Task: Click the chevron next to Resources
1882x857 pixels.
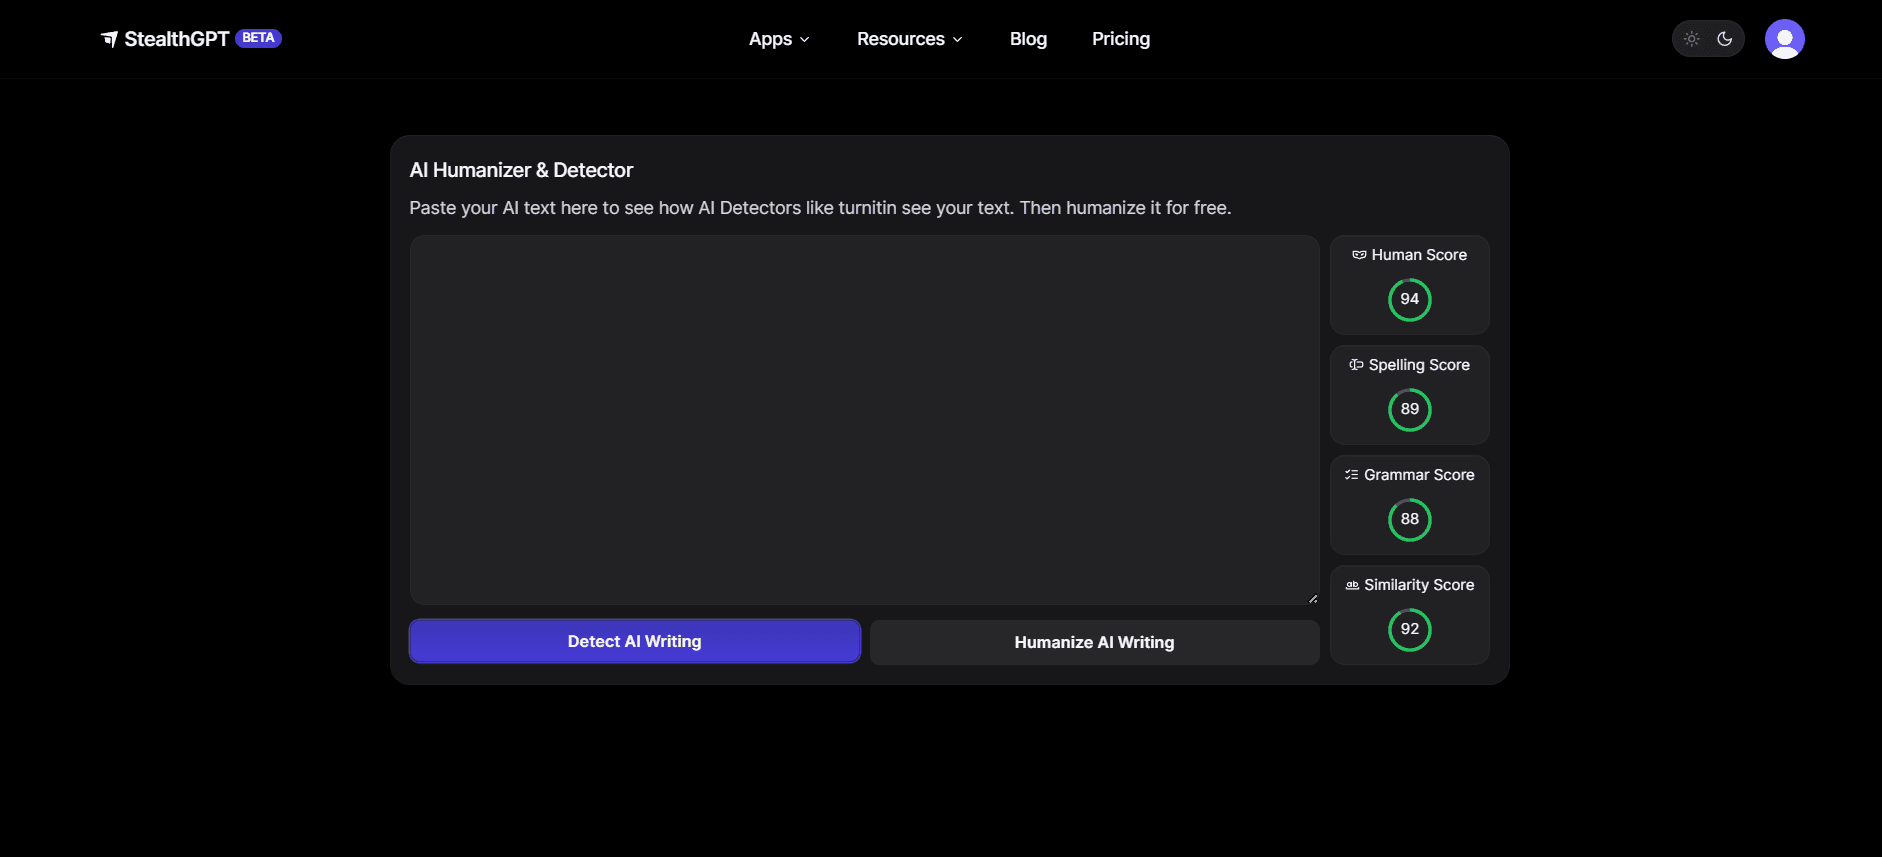Action: (957, 40)
